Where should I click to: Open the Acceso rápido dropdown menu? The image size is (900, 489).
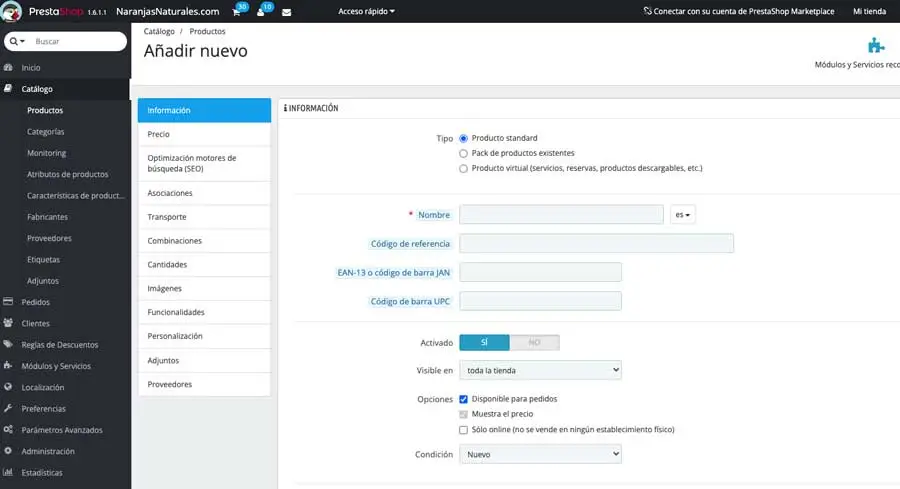point(366,12)
